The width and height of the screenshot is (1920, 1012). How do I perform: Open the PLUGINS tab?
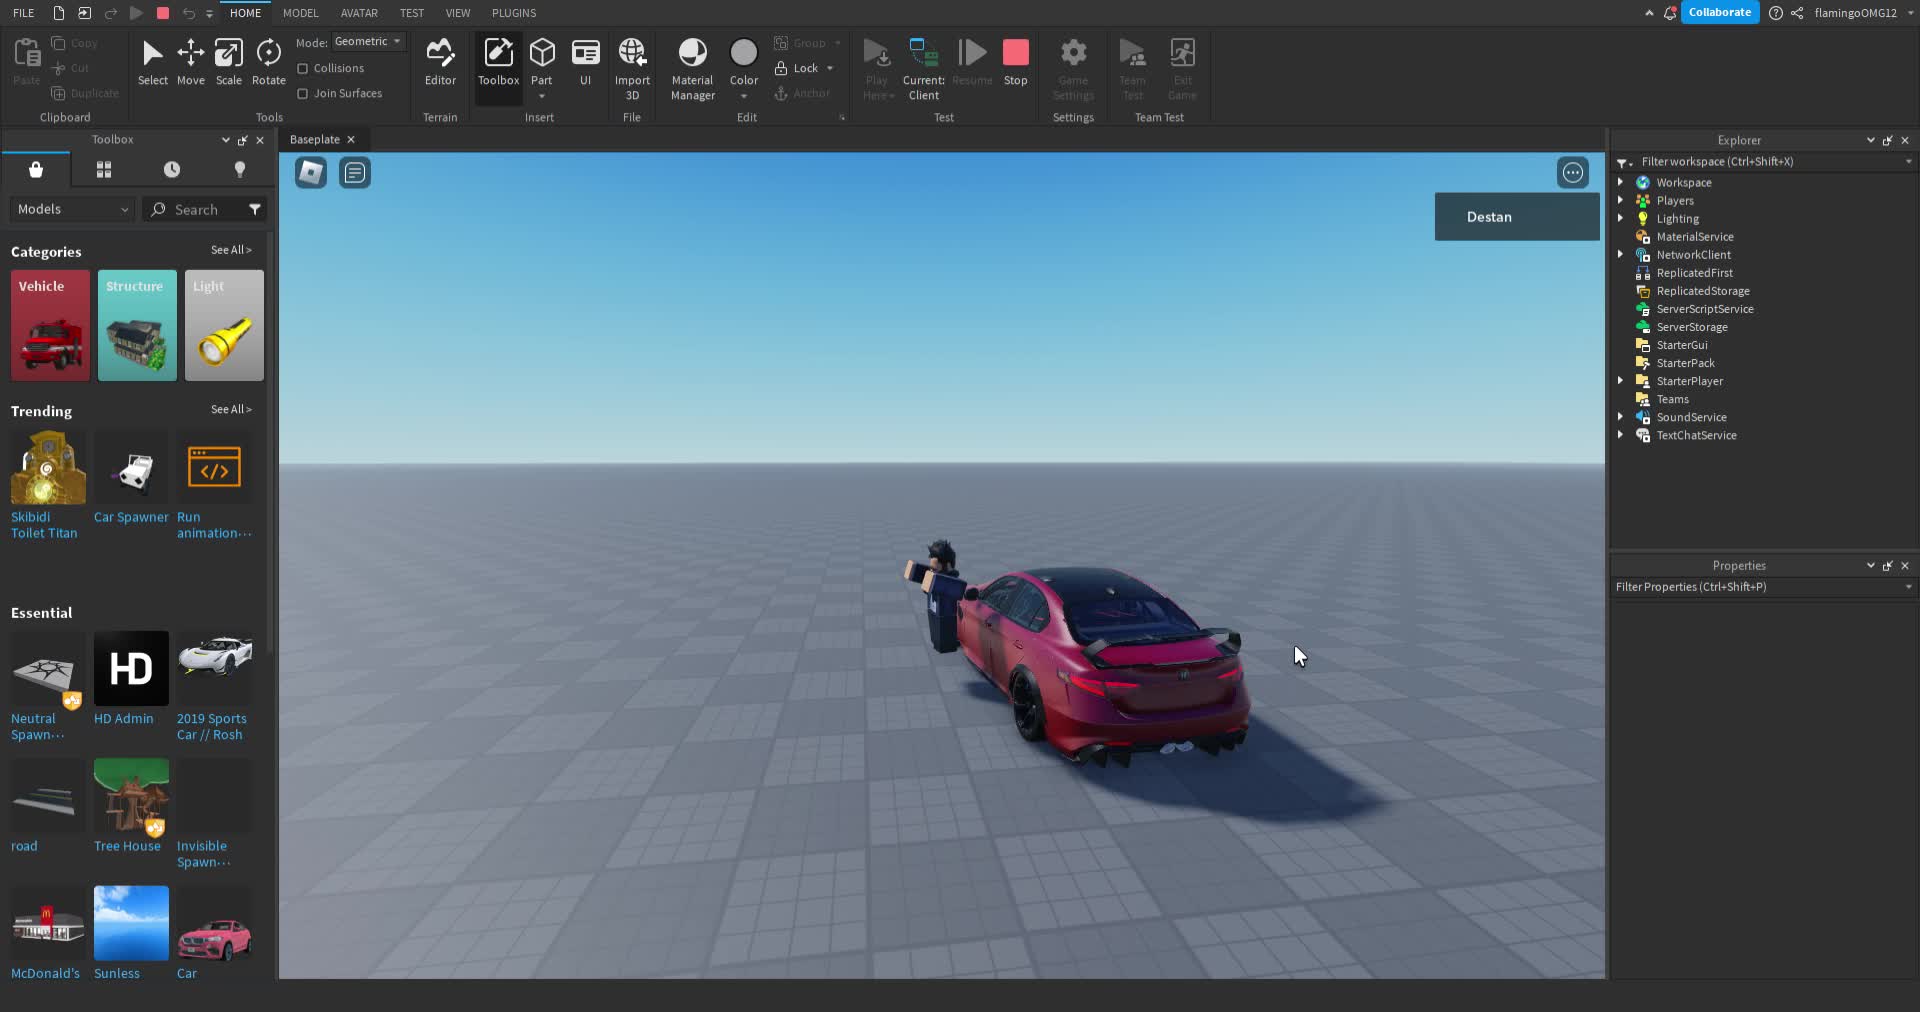[x=513, y=13]
